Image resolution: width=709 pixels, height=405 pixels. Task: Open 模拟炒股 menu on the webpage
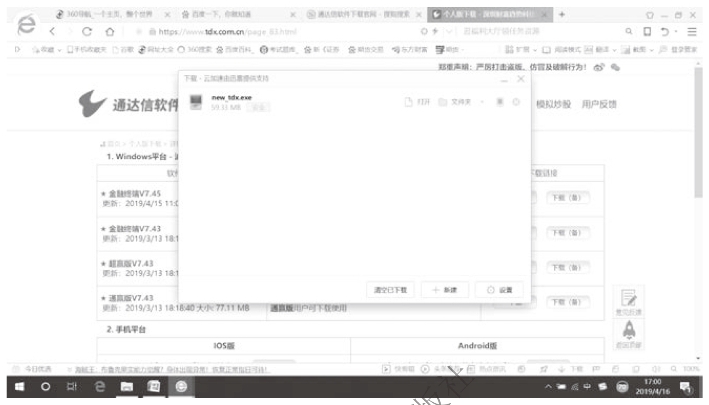point(553,104)
